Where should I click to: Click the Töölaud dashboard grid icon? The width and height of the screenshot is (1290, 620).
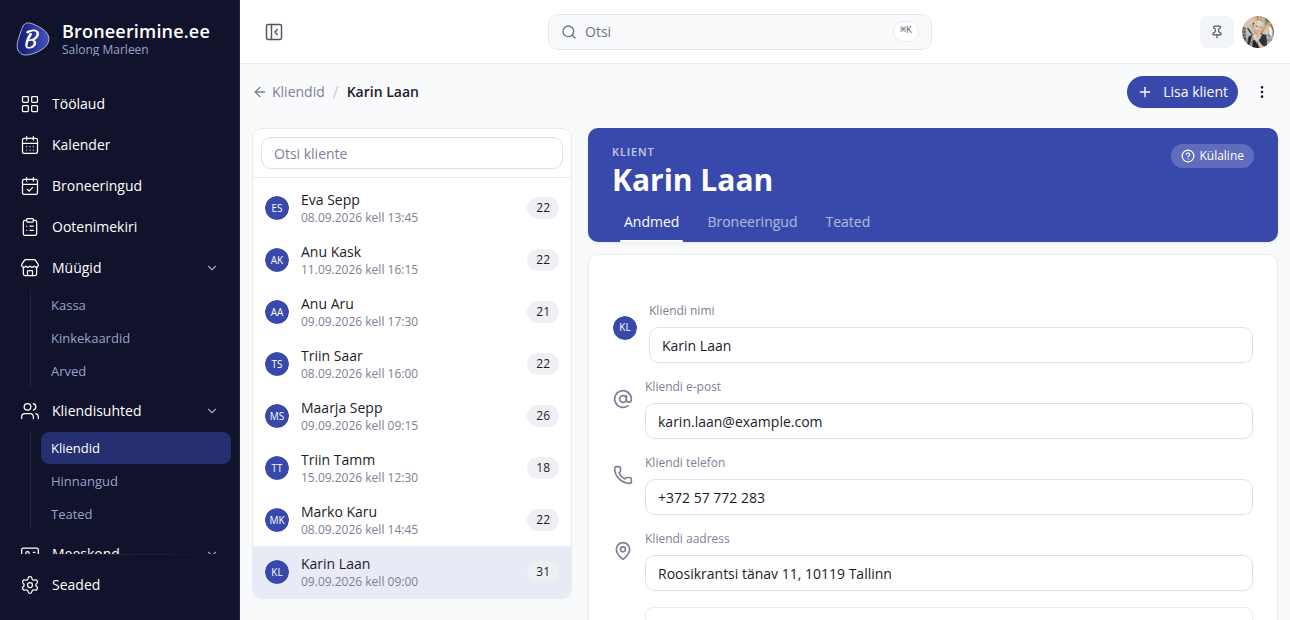point(30,104)
